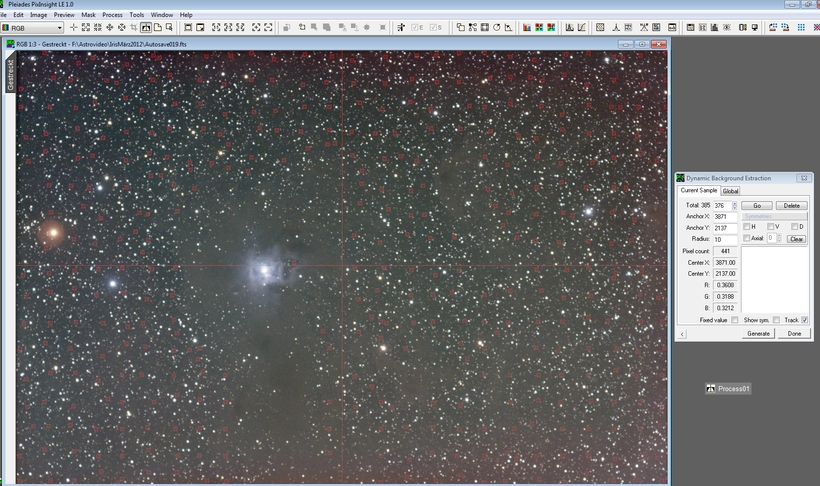Click the Anchor Y input field
The height and width of the screenshot is (486, 820).
tap(725, 228)
